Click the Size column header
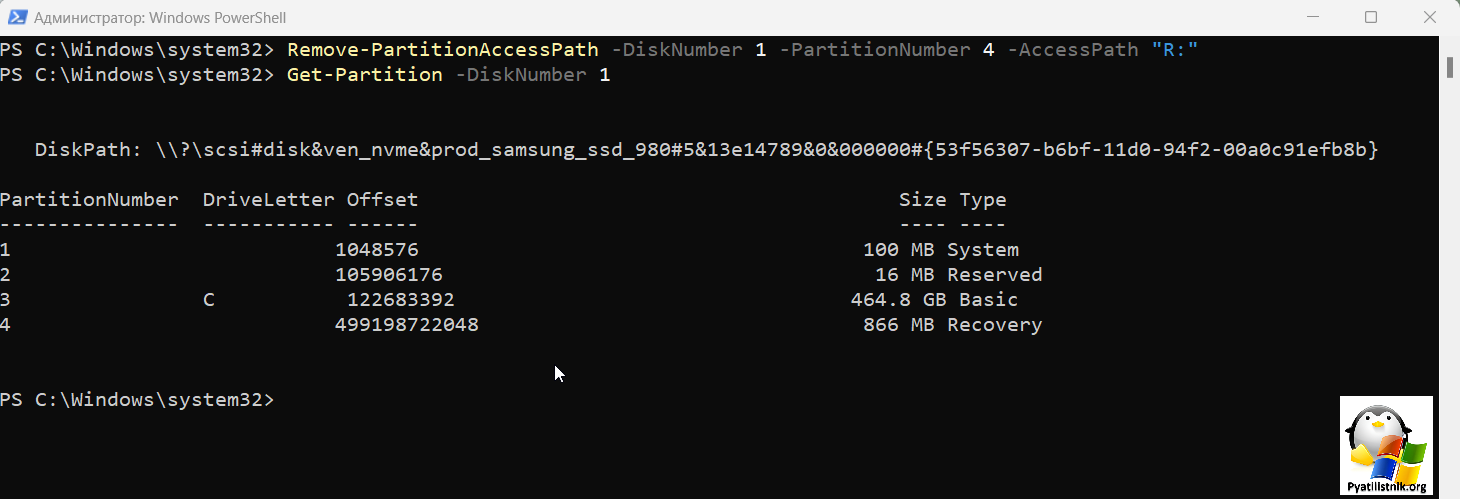Screen dimensions: 1460x499 pos(922,200)
